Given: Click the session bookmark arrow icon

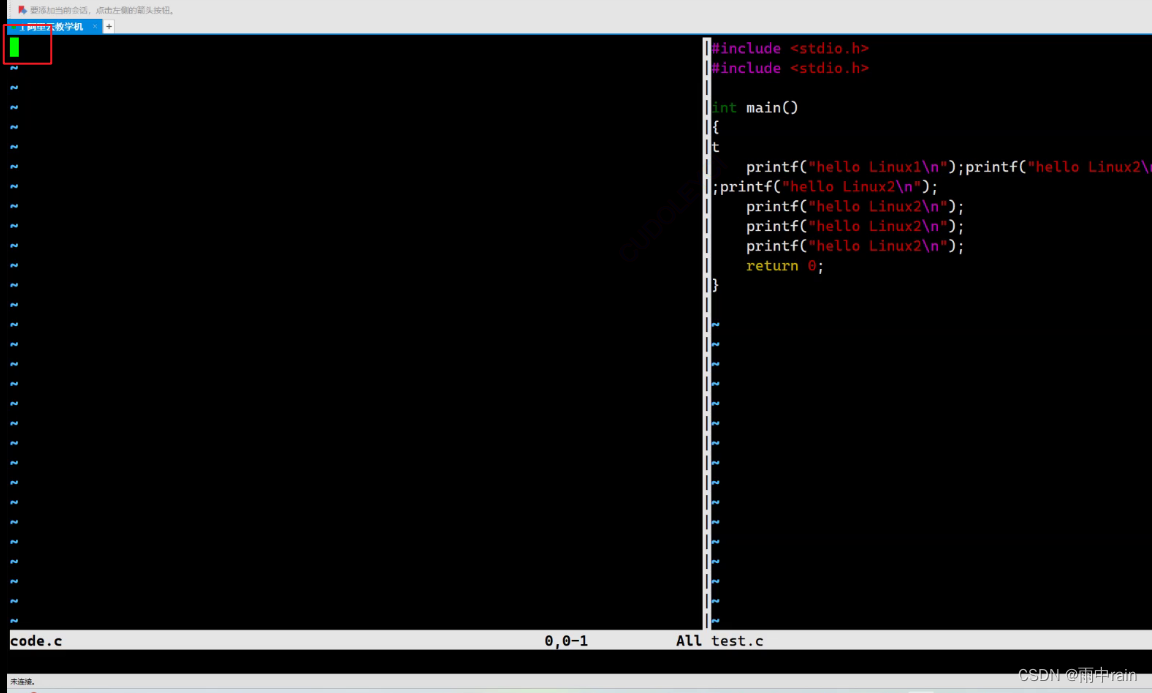Looking at the screenshot, I should pos(22,10).
